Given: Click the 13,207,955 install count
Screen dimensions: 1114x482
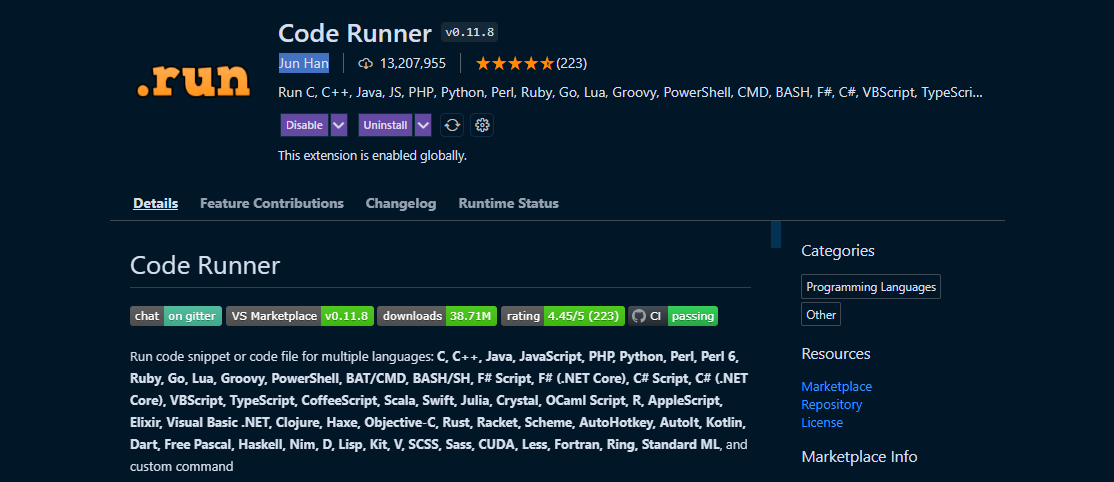Looking at the screenshot, I should [413, 63].
